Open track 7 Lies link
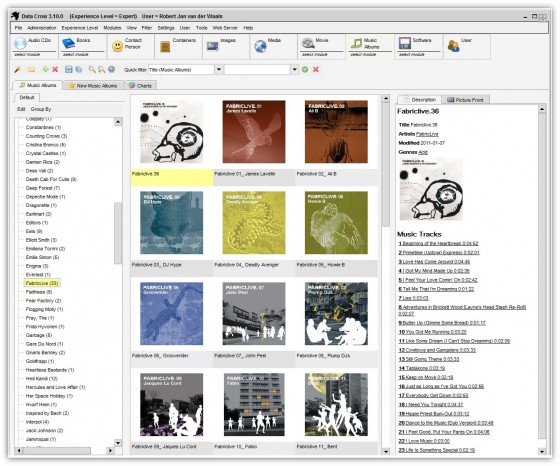The image size is (560, 466). point(413,298)
